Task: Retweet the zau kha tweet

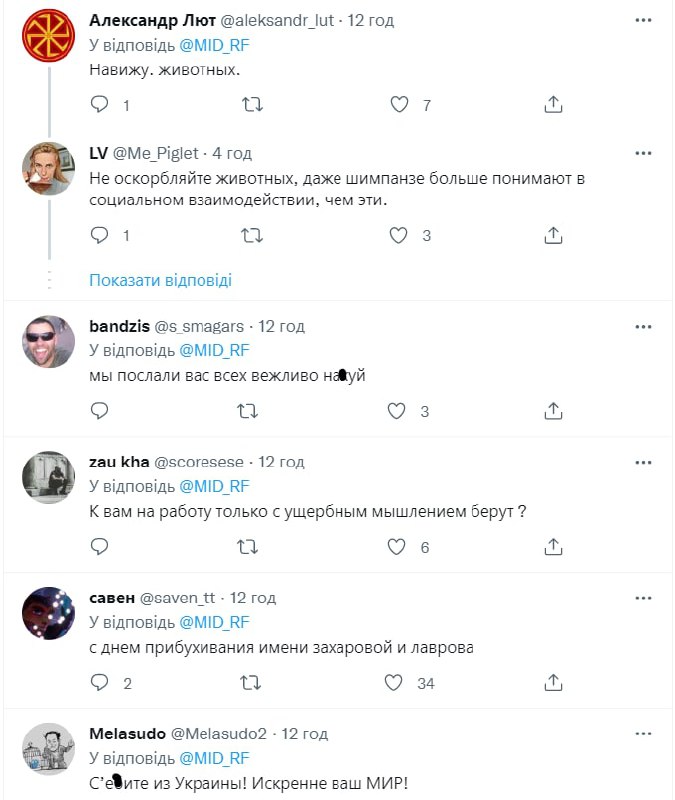Action: pos(253,547)
